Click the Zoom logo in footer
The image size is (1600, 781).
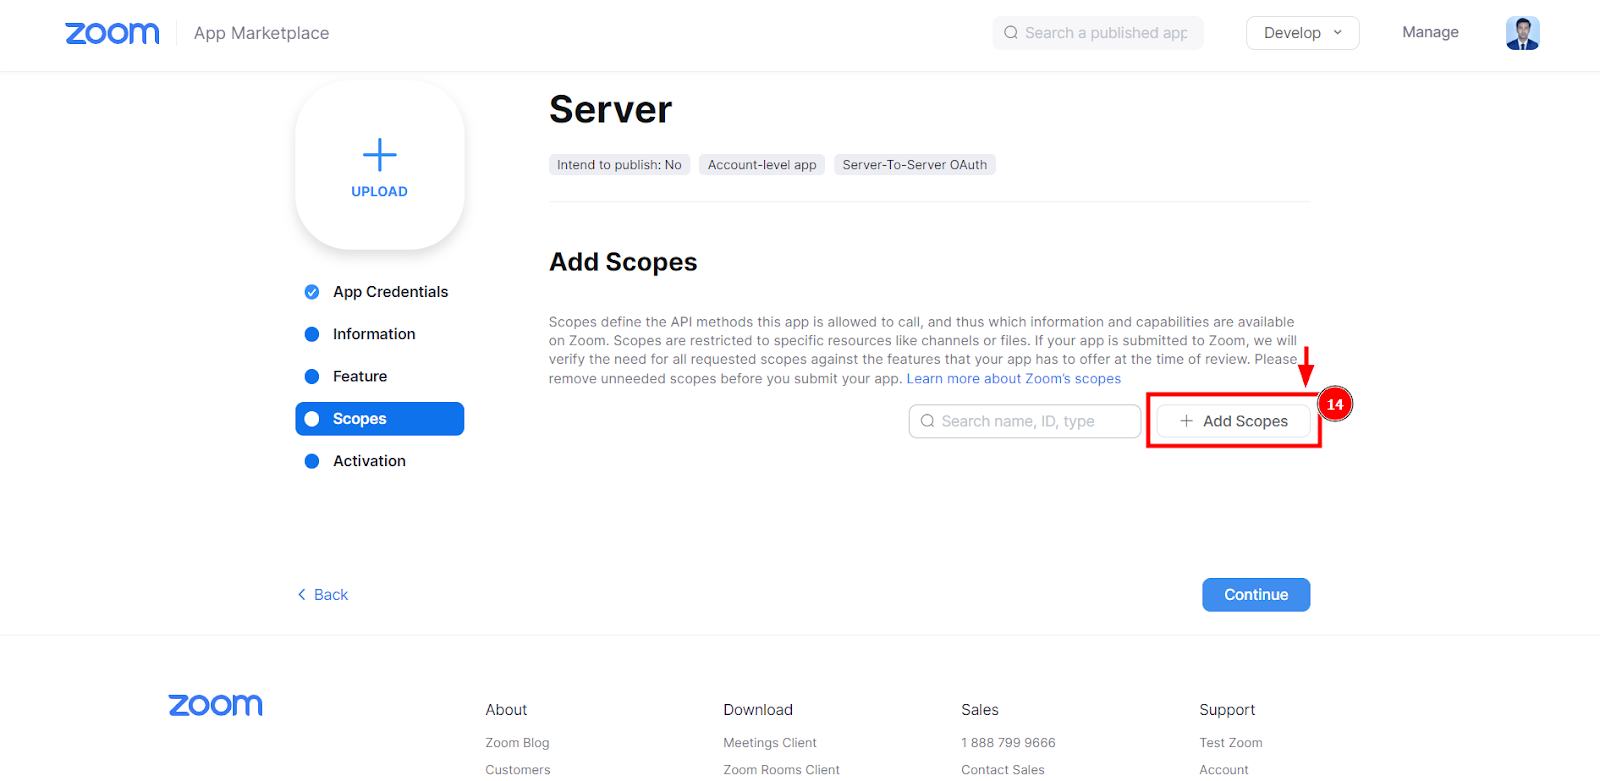pyautogui.click(x=215, y=705)
